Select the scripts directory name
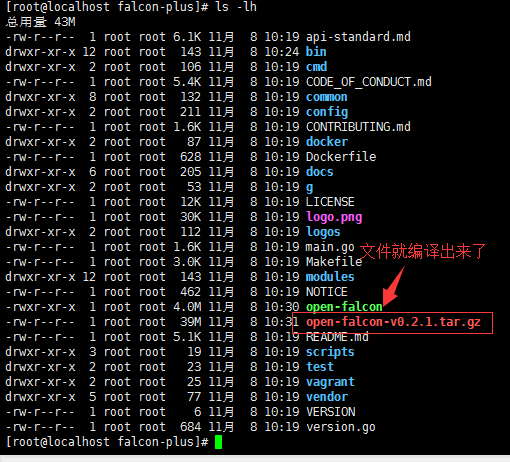 [x=330, y=352]
